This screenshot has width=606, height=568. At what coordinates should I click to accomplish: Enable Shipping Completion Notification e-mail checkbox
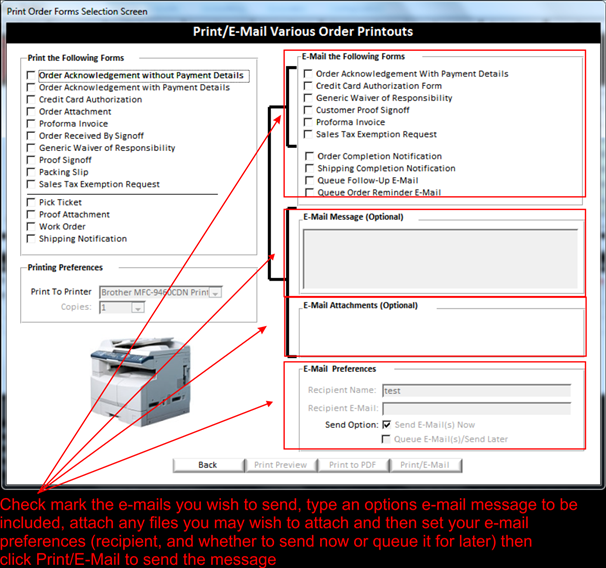click(309, 169)
